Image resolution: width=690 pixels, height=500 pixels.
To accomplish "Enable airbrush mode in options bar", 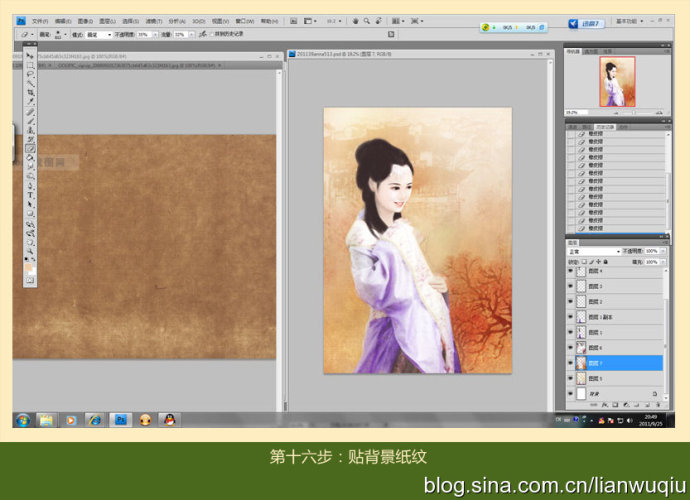I will [x=202, y=34].
